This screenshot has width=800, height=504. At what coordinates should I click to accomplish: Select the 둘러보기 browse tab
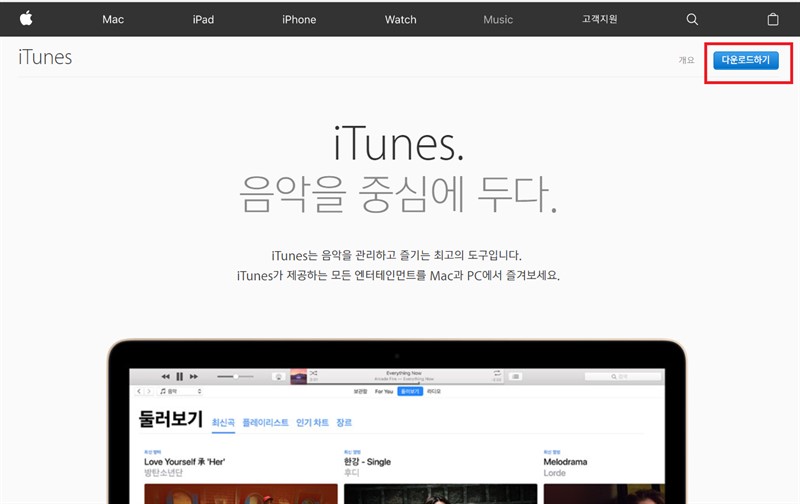(410, 391)
